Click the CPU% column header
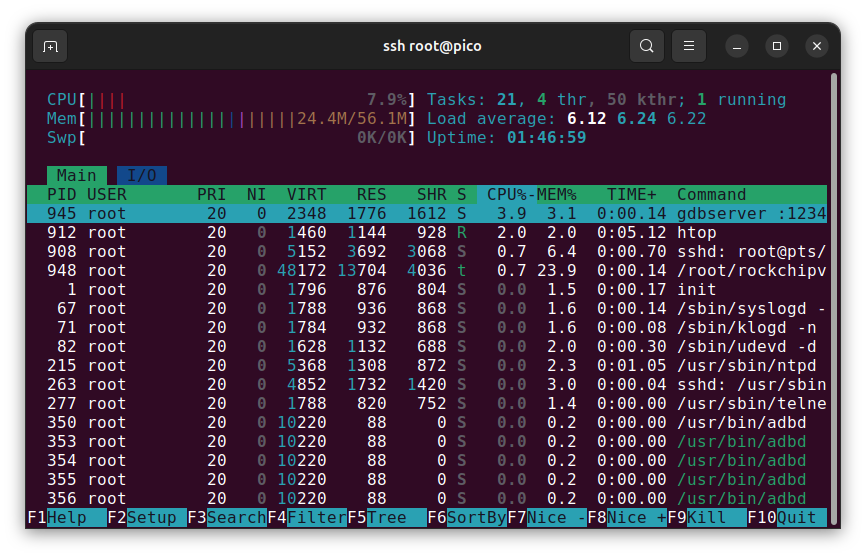This screenshot has height=557, width=866. (506, 194)
